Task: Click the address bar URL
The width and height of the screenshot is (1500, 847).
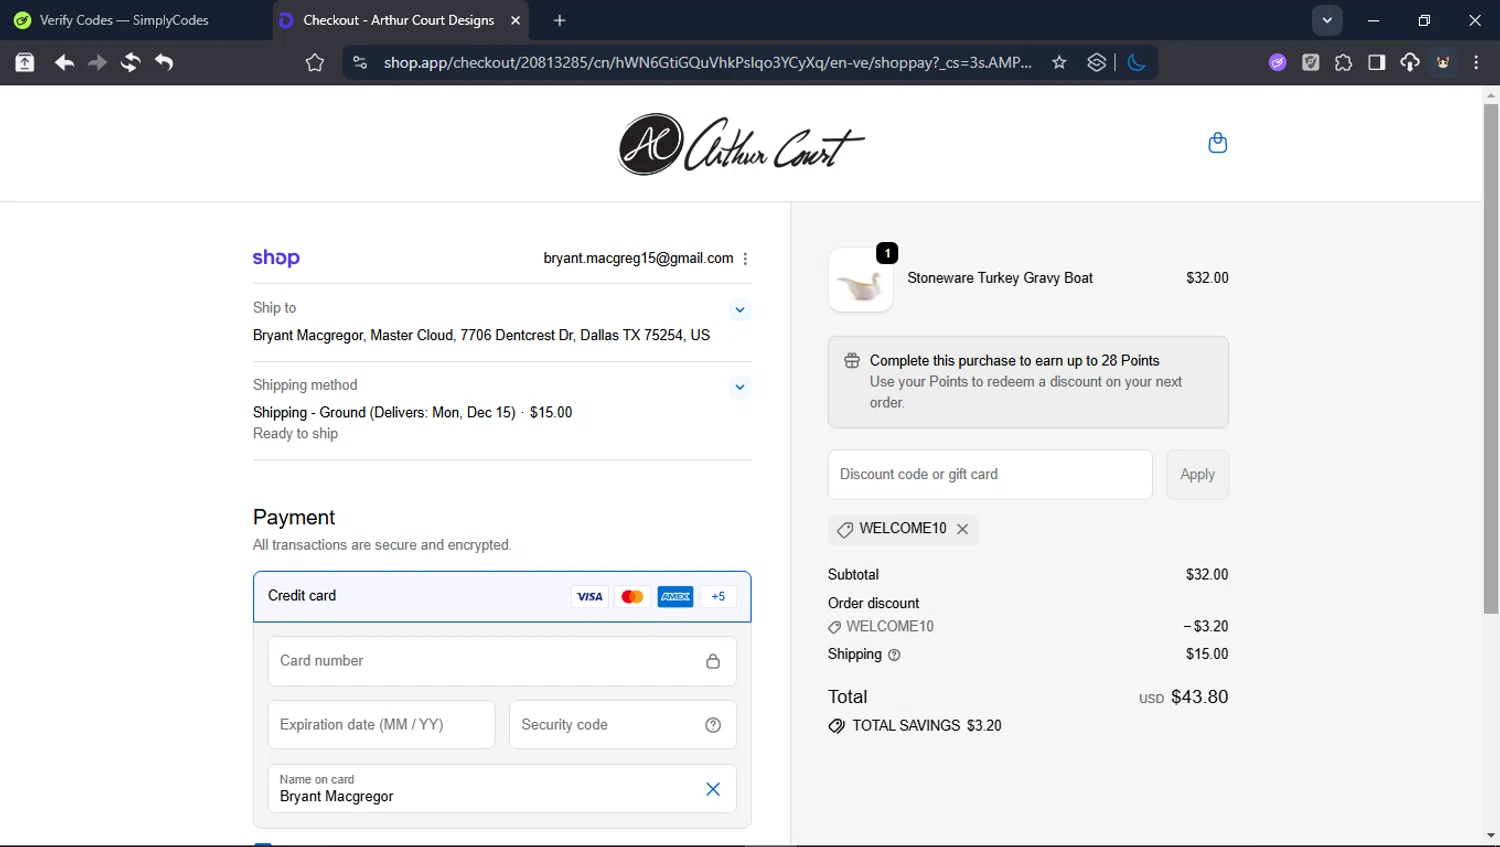Action: pos(707,63)
